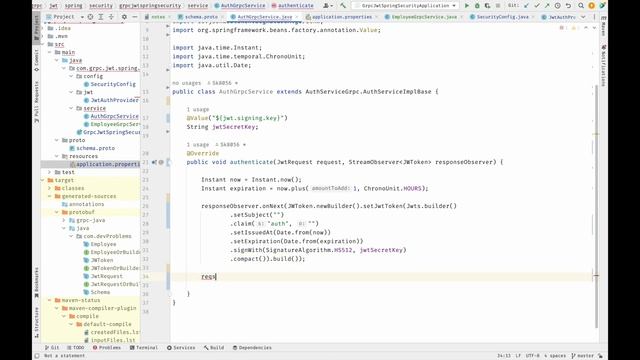
Task: Open the Maven tool window
Action: [x=603, y=27]
